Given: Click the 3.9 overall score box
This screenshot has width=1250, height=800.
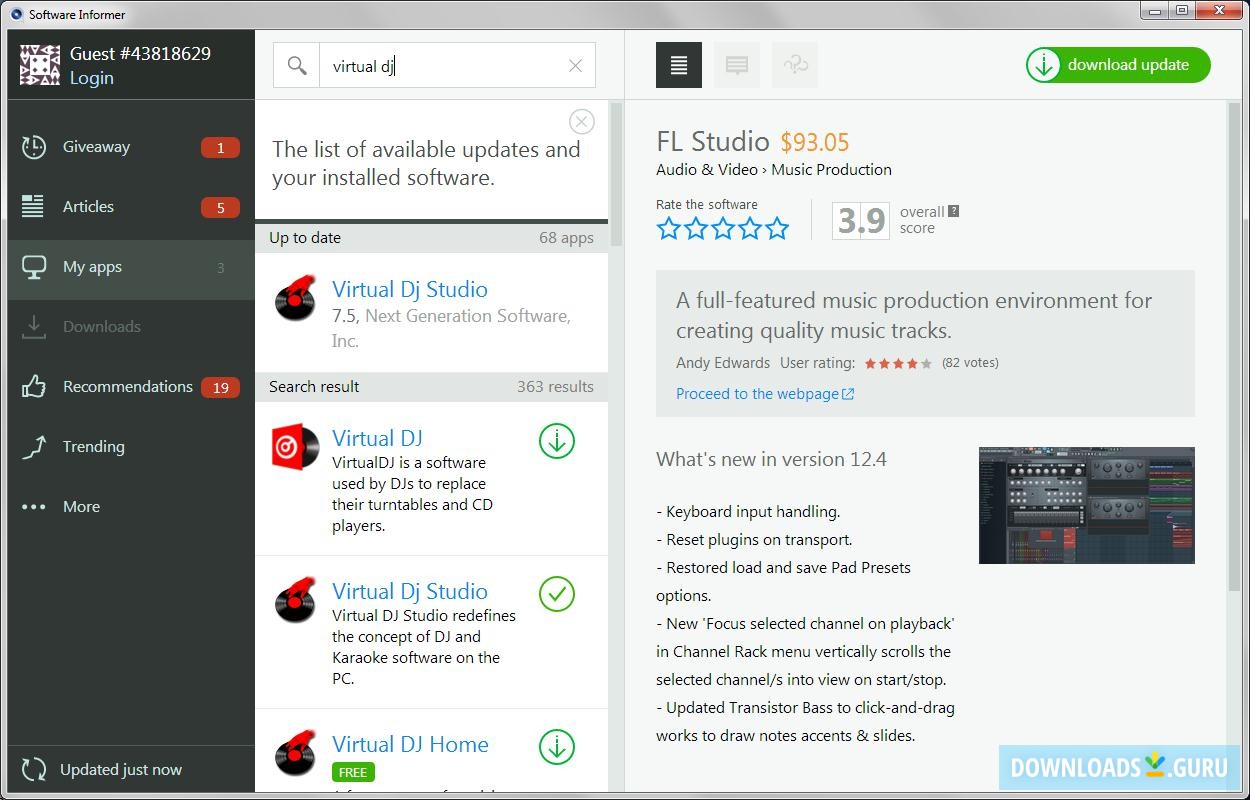Looking at the screenshot, I should (861, 220).
